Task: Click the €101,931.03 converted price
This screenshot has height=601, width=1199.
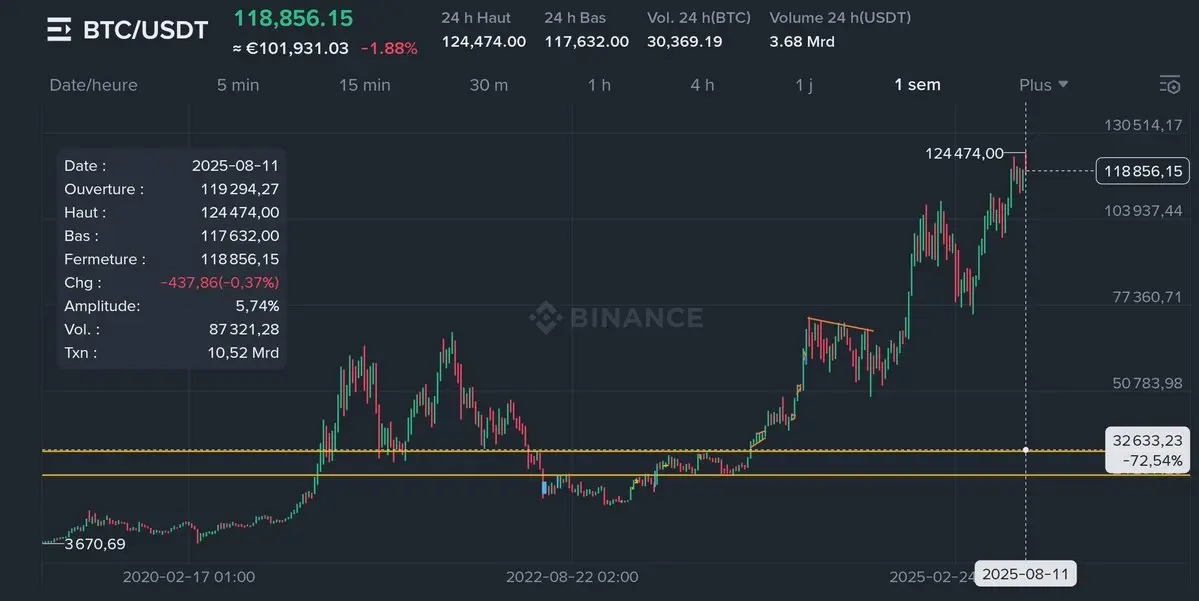Action: click(x=297, y=48)
